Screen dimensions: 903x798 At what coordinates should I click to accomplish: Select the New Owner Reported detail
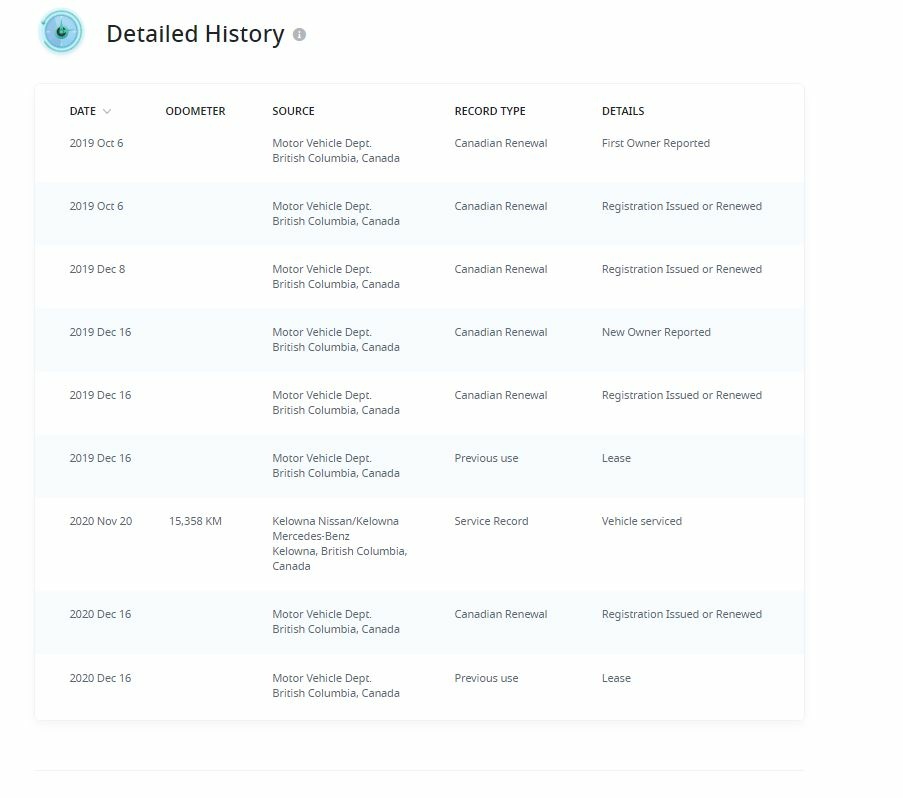(x=656, y=332)
